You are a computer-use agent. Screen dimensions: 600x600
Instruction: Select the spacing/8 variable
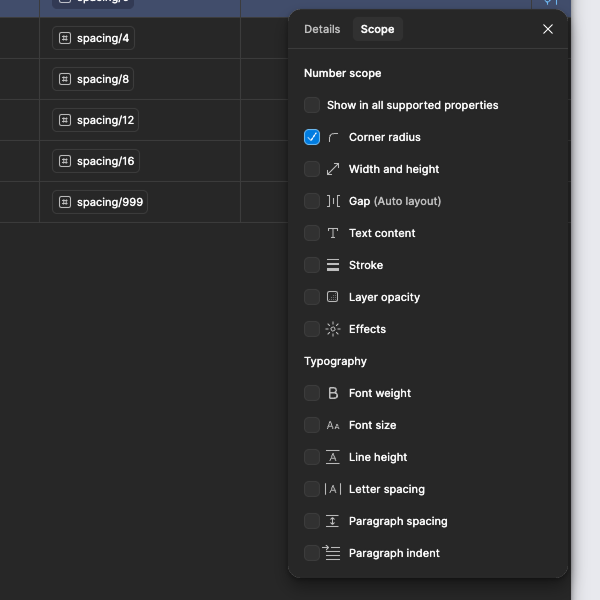click(93, 79)
